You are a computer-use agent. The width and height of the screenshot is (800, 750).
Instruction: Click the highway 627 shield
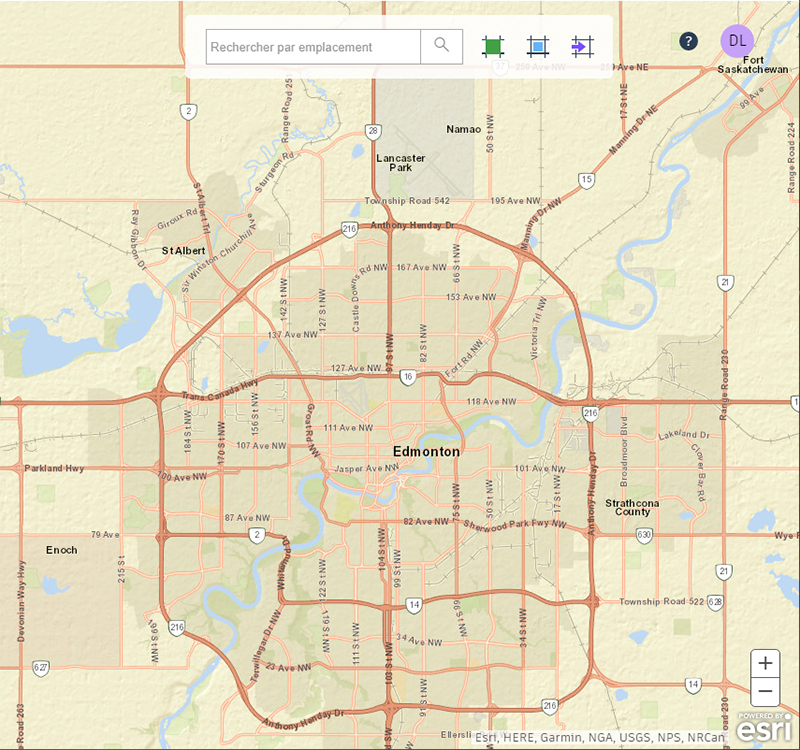pos(41,668)
